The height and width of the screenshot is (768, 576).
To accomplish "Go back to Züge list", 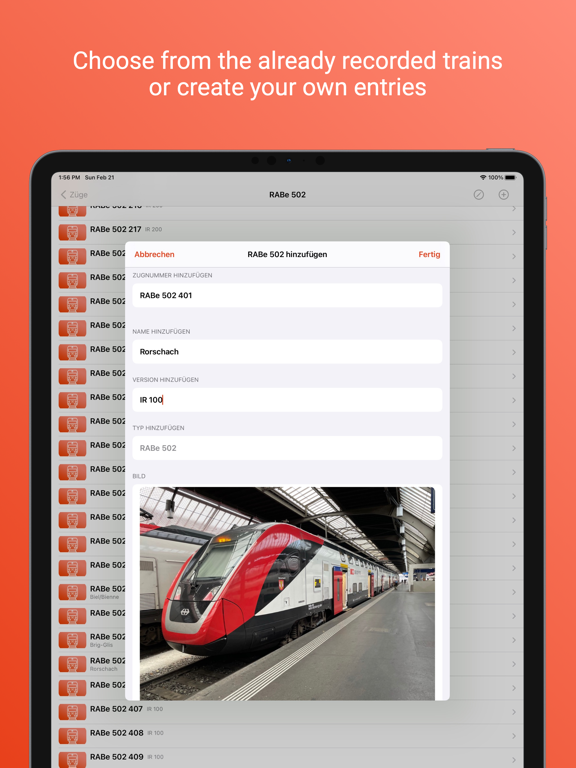I will (x=74, y=195).
